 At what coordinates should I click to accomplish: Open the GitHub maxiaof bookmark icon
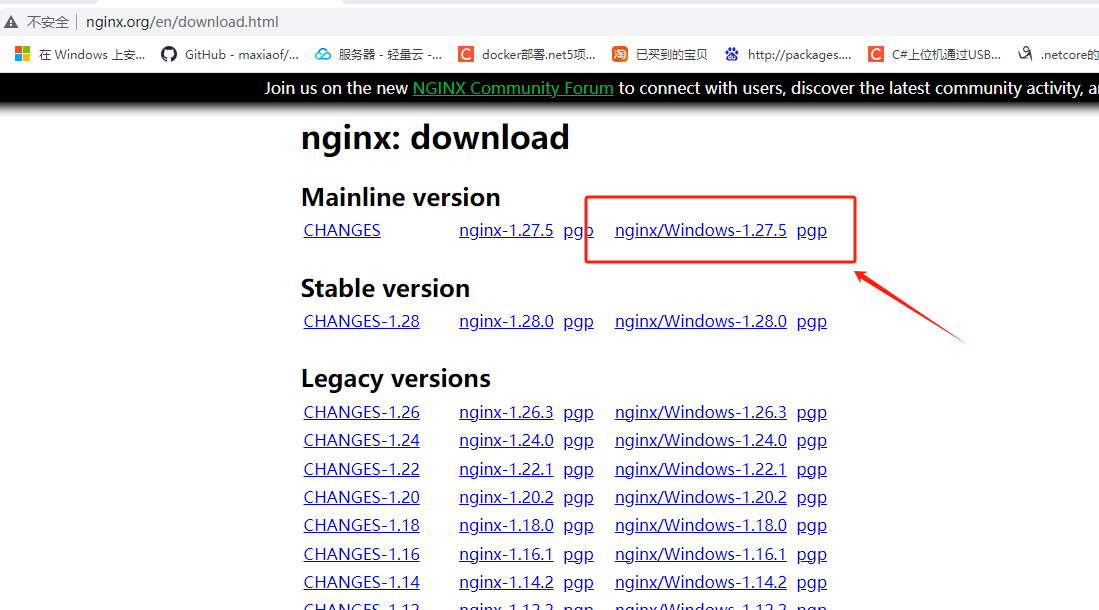coord(169,54)
